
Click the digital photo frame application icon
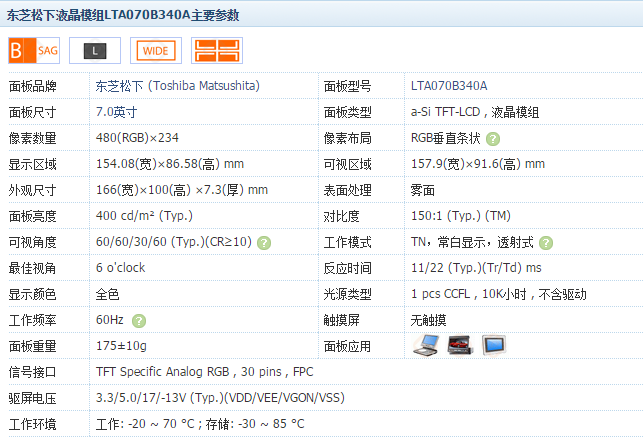495,345
